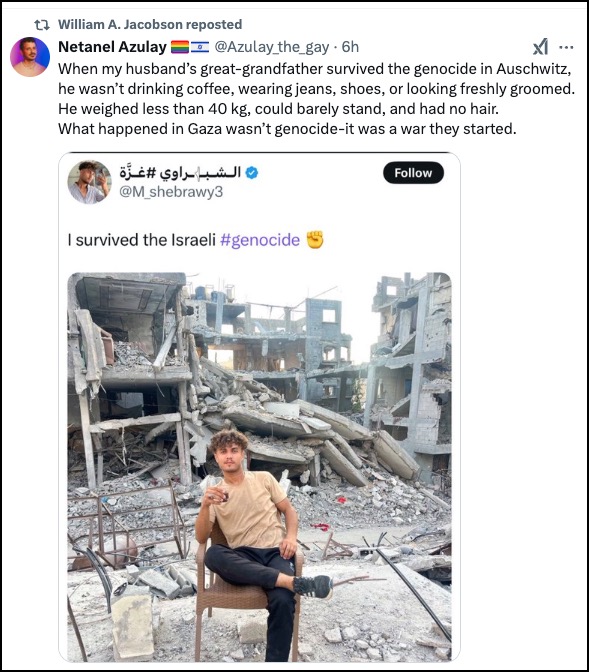589x672 pixels.
Task: Click the 'I survived the Israeli' quoted text
Action: pyautogui.click(x=141, y=240)
